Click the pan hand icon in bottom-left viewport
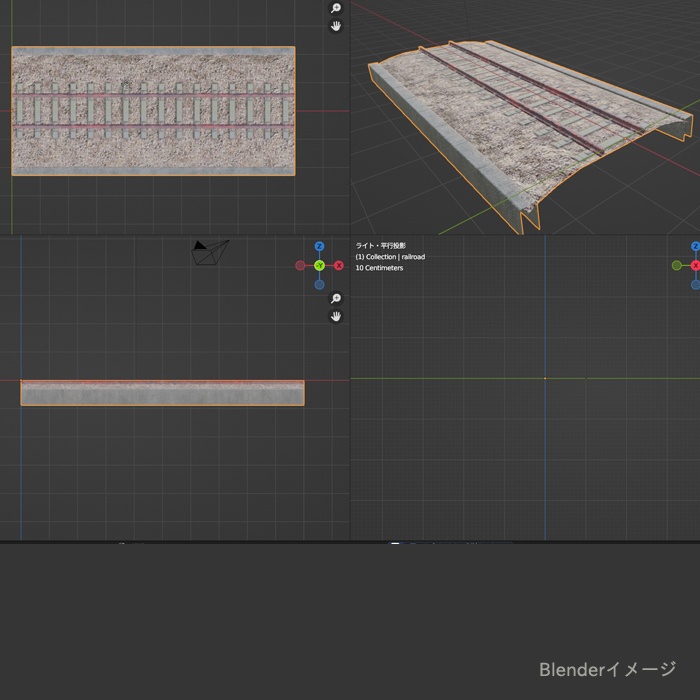The image size is (700, 700). point(336,317)
